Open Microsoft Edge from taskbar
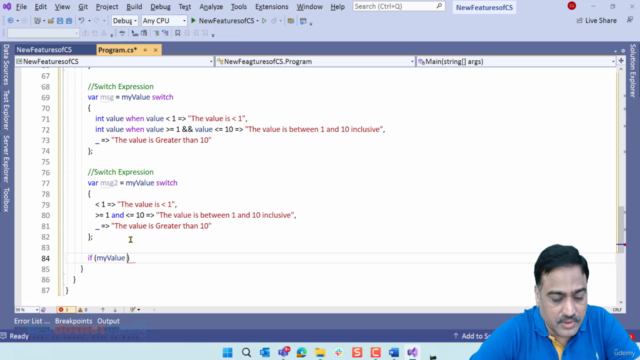 (302, 352)
